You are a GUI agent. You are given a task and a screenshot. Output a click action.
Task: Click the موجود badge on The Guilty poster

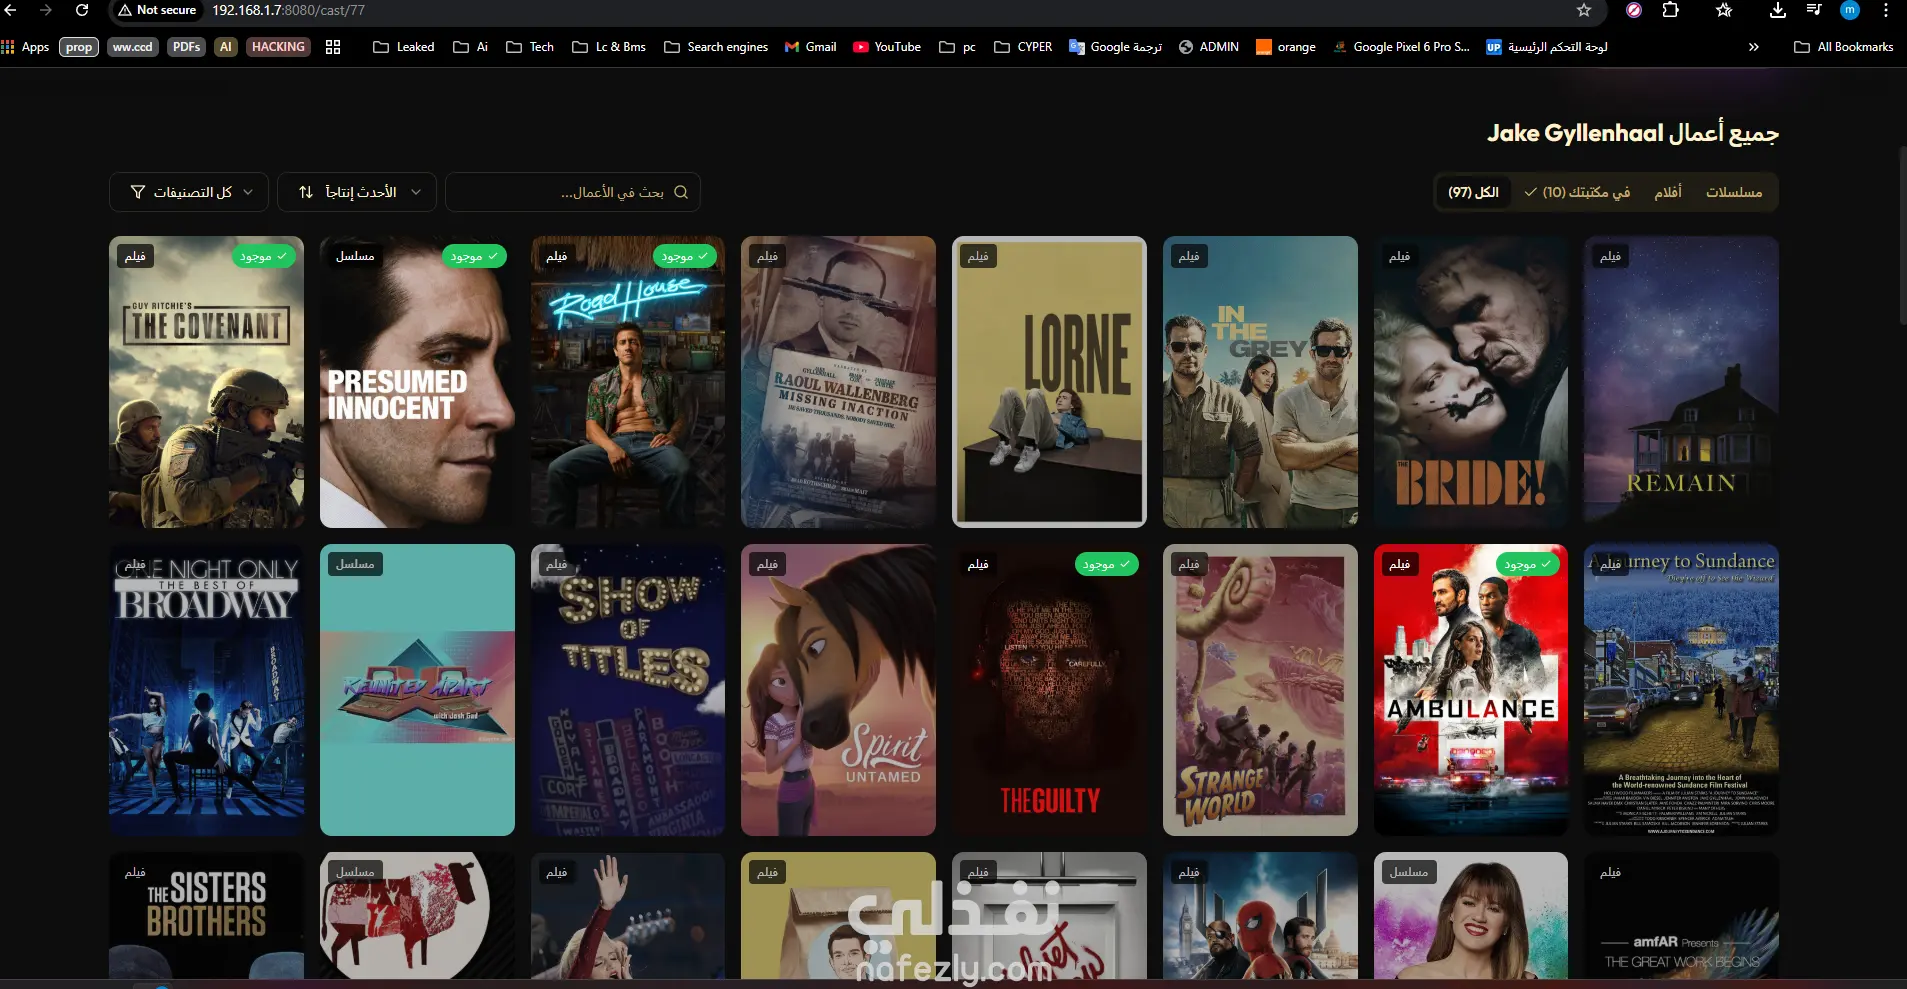(x=1106, y=565)
